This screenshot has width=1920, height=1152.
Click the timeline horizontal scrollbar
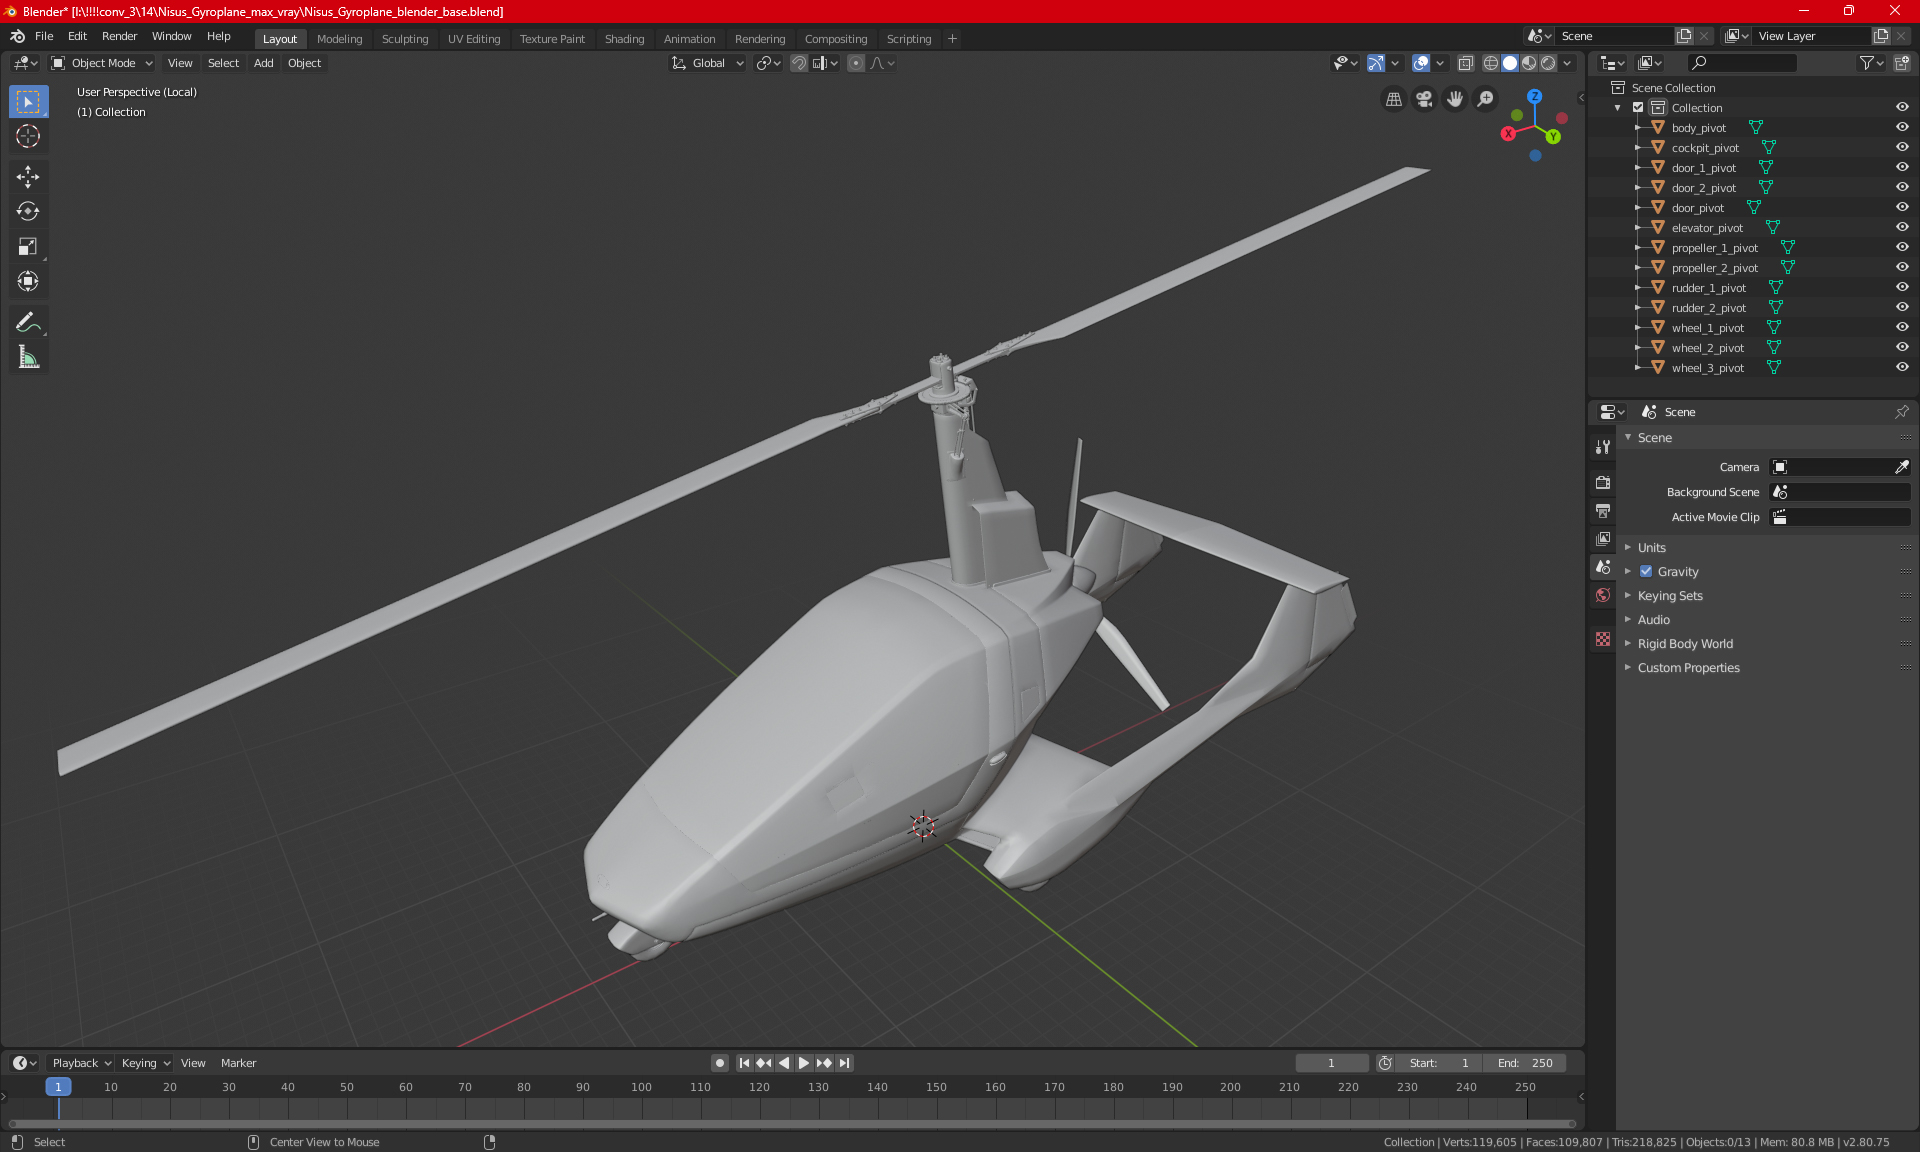pos(792,1124)
